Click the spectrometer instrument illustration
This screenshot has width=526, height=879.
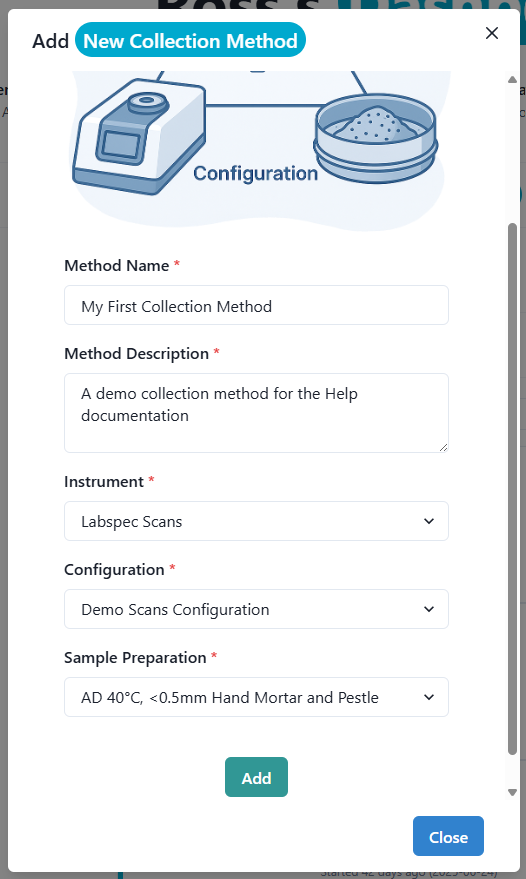click(139, 137)
